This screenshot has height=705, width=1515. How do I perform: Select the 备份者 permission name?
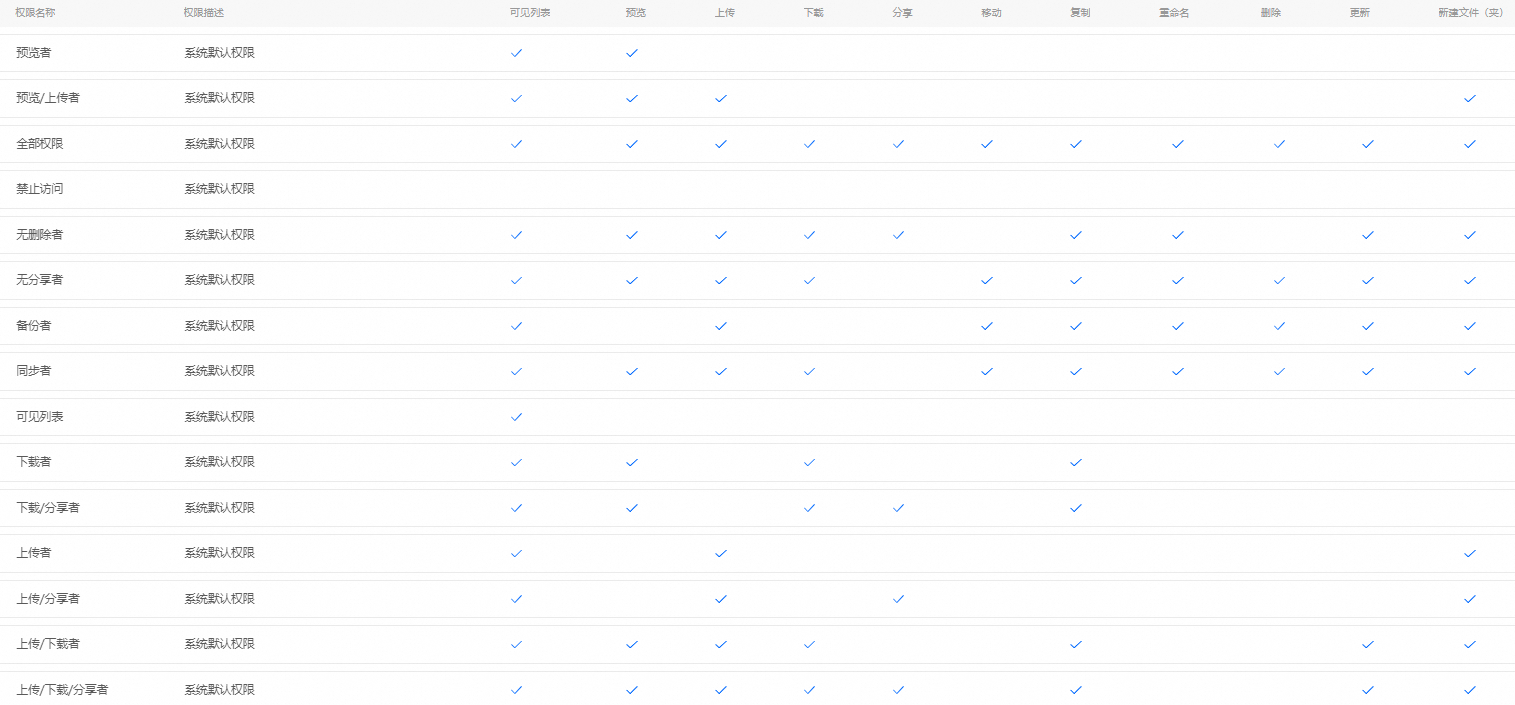click(34, 326)
